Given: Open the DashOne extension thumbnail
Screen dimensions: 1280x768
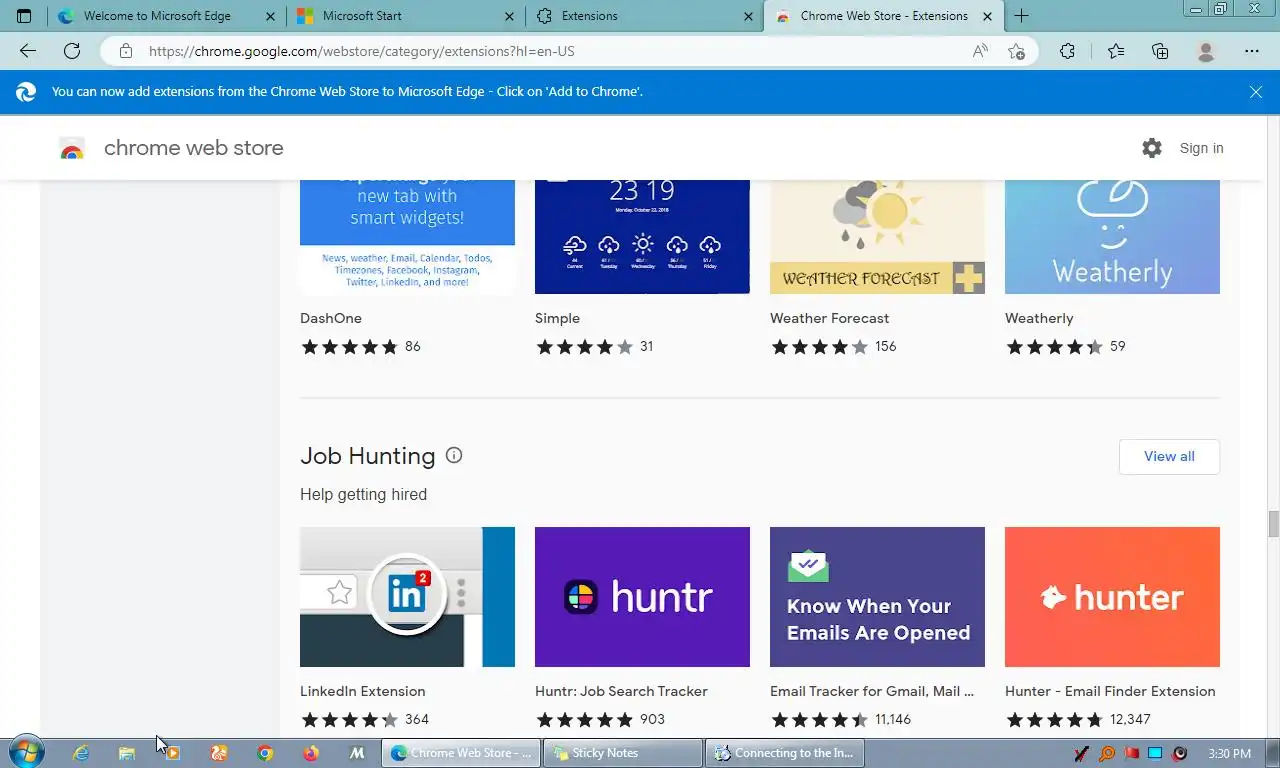Looking at the screenshot, I should pos(407,237).
